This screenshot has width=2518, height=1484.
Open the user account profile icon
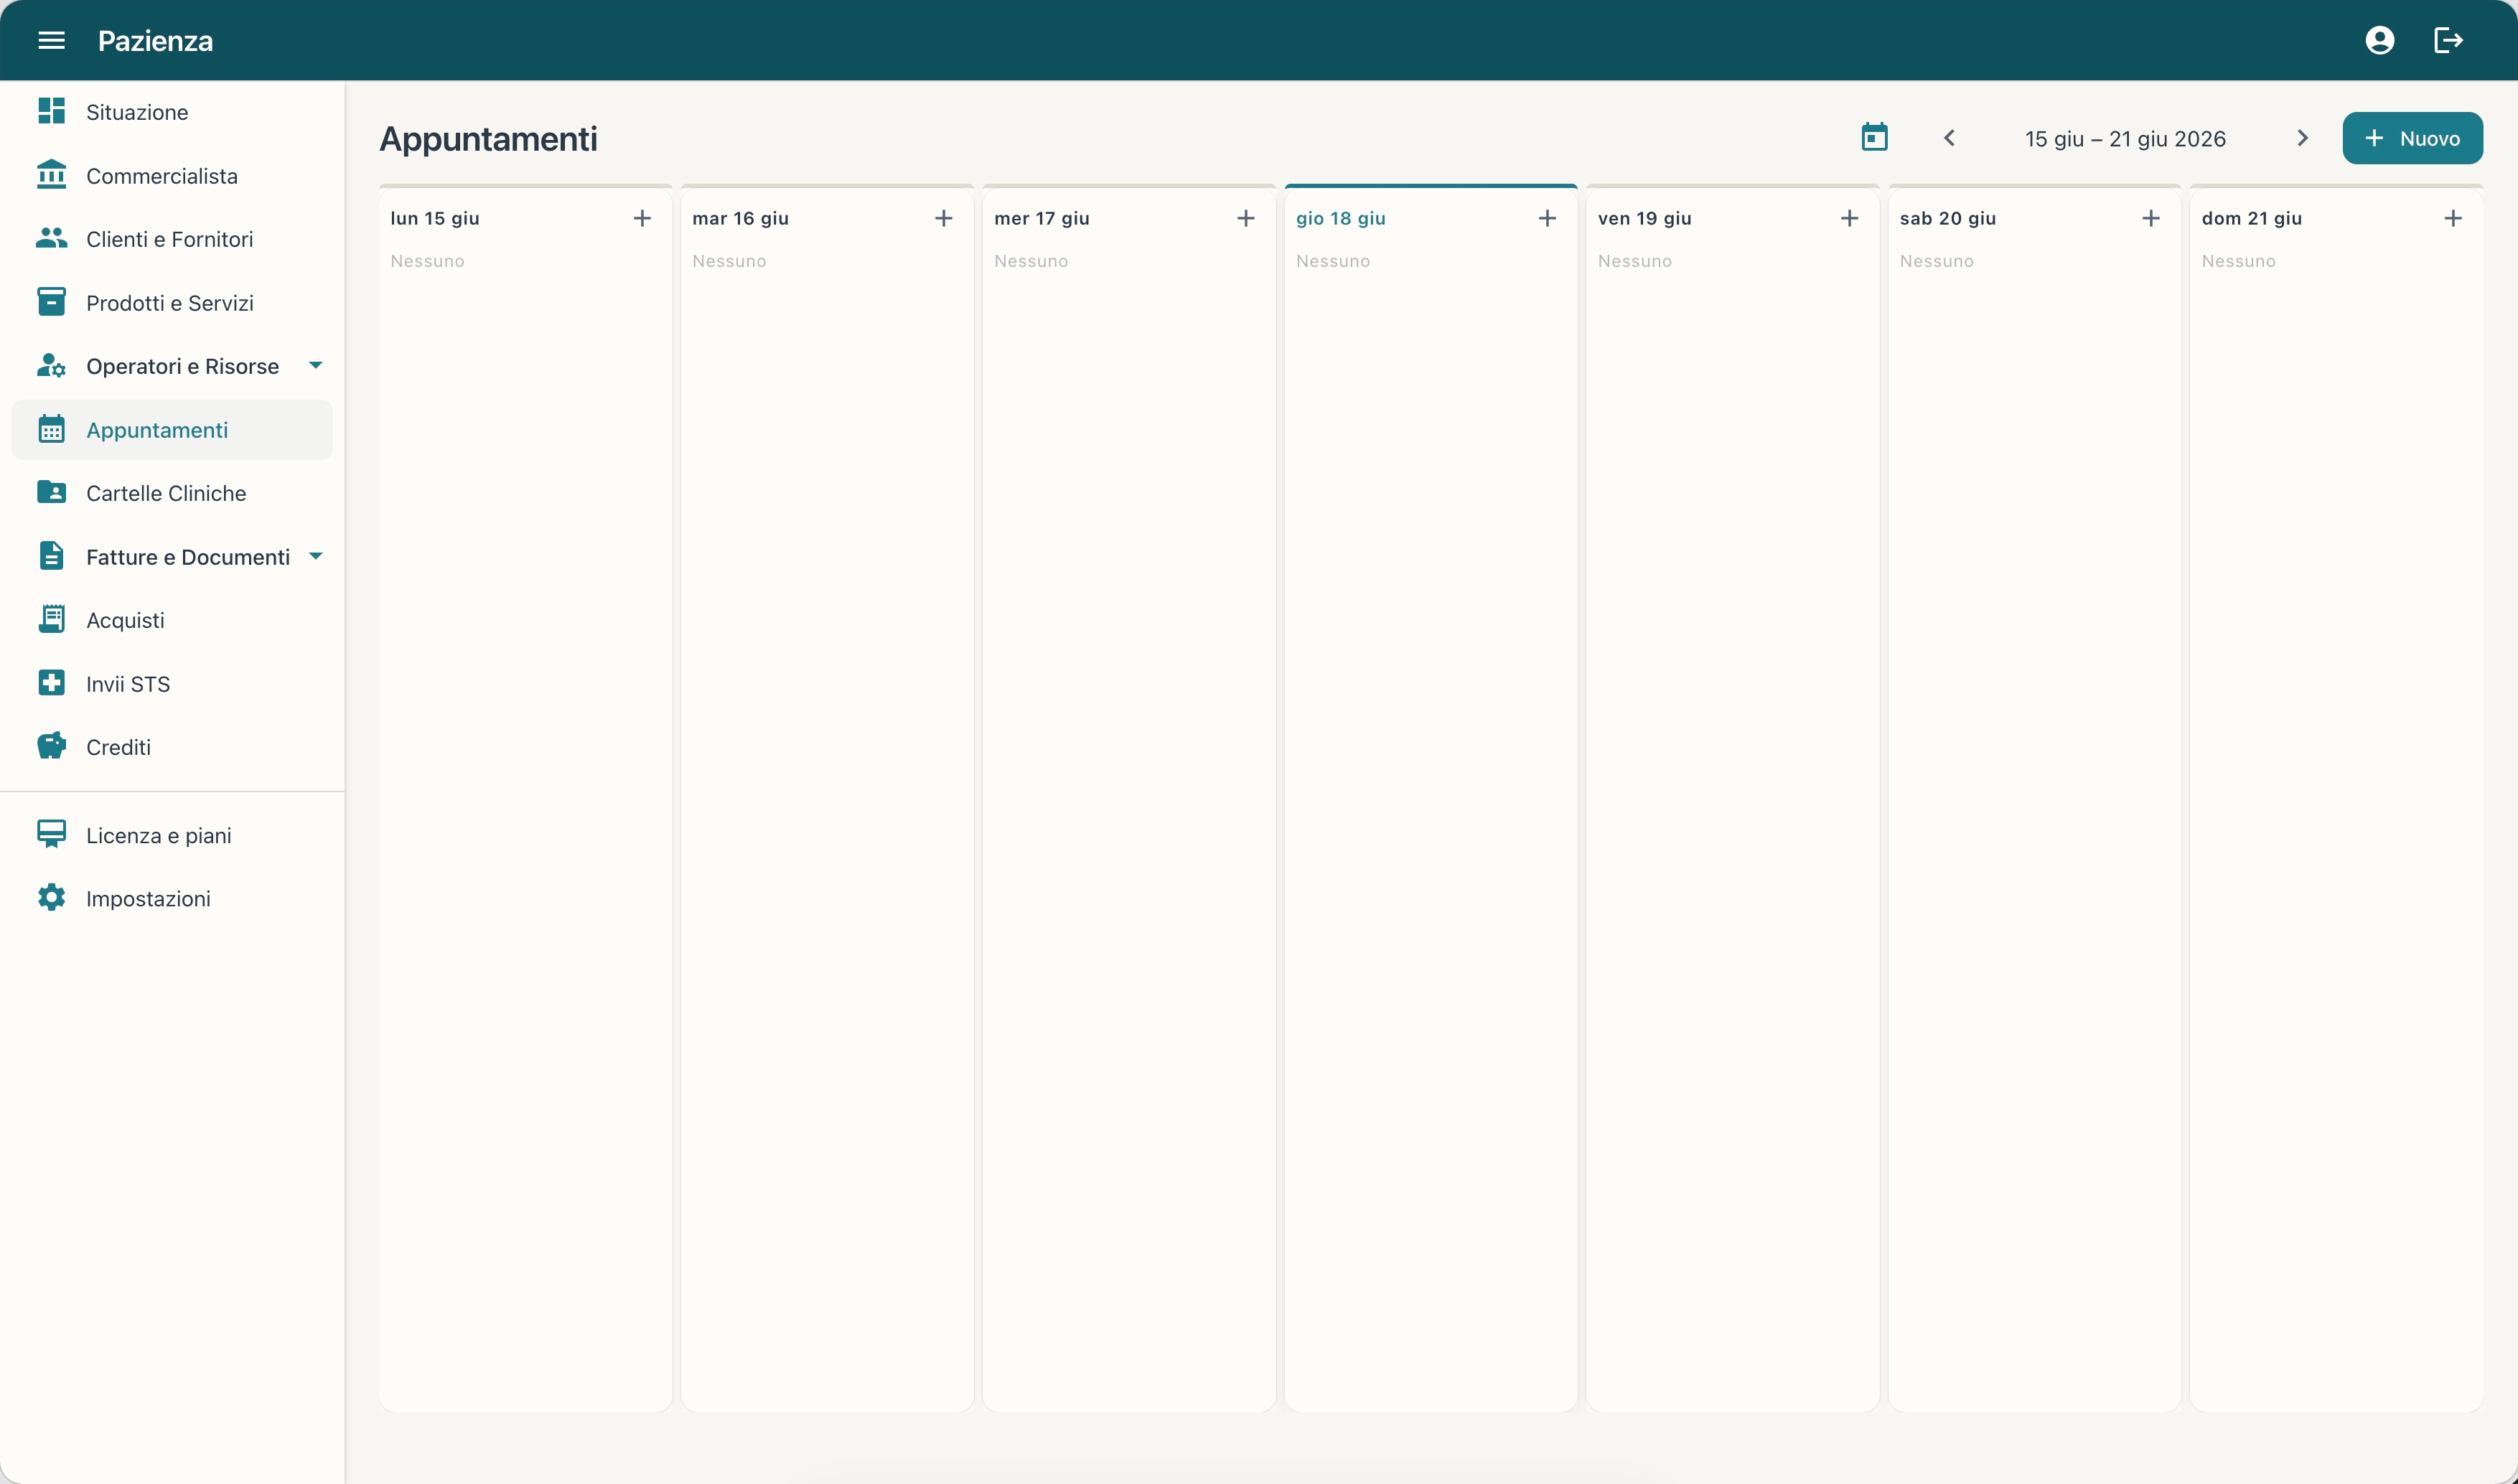point(2379,40)
